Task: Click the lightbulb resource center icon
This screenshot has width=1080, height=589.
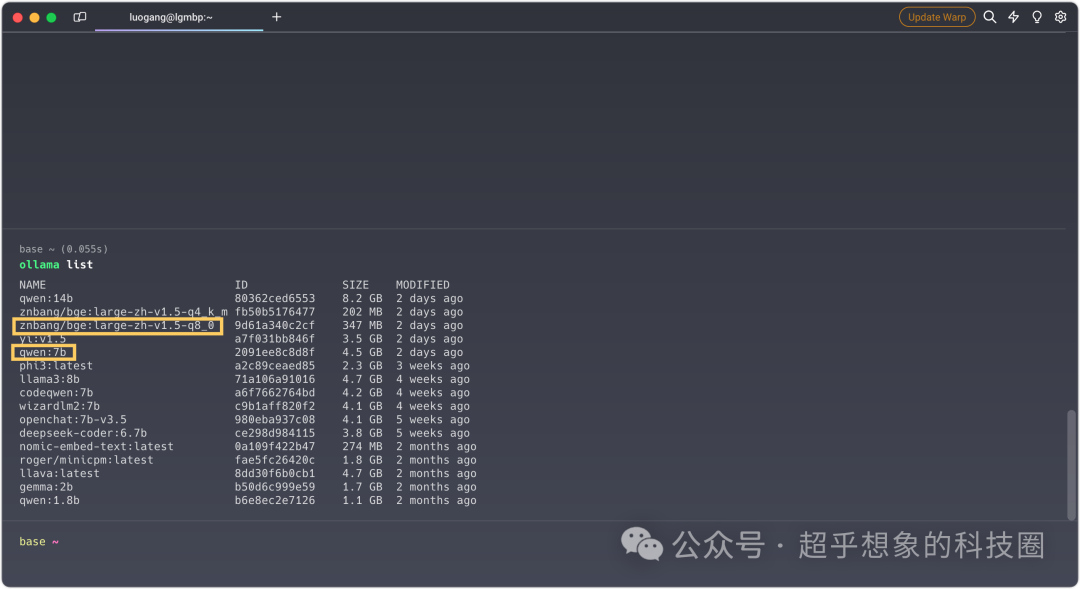Action: pos(1037,17)
